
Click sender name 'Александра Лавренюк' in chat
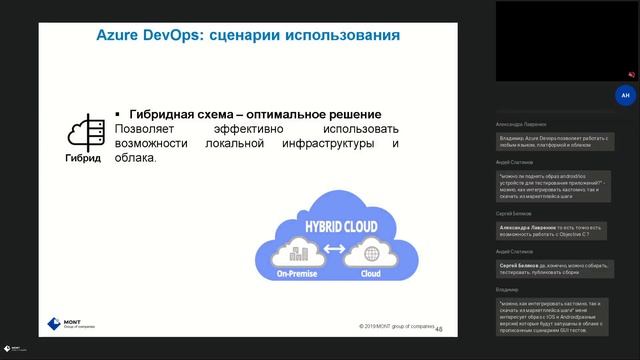[x=521, y=124]
